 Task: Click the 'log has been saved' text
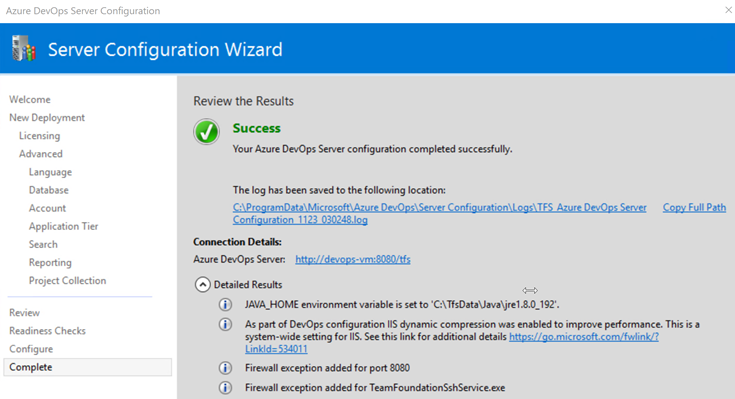339,190
